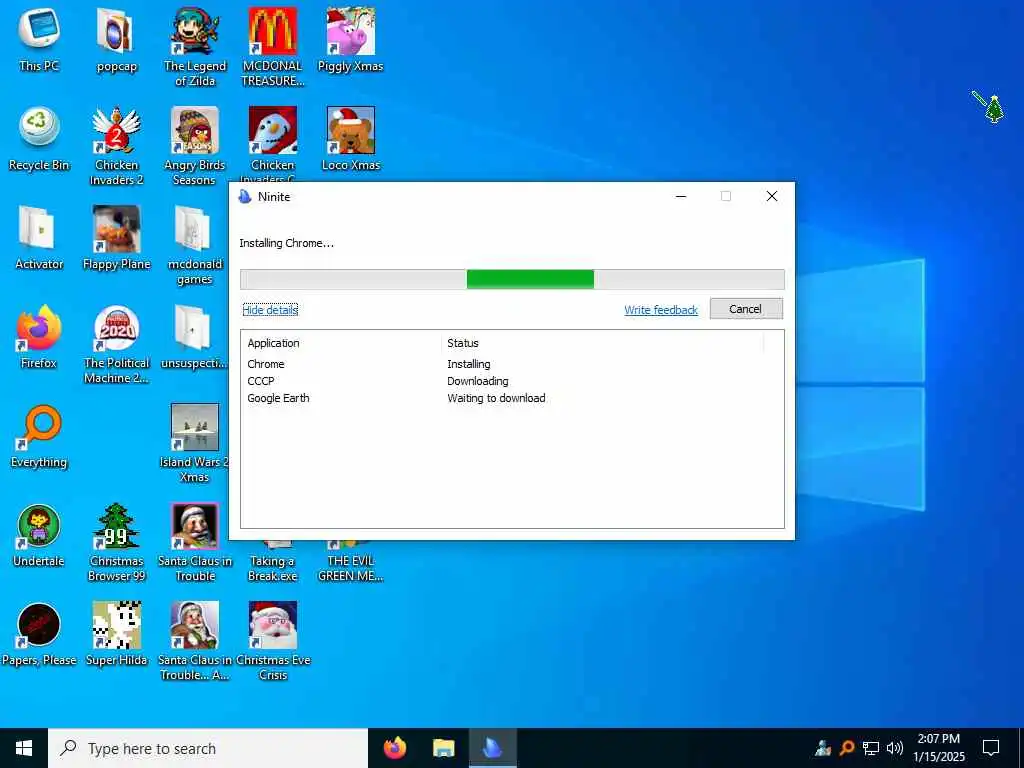This screenshot has height=768, width=1024.
Task: Click the Downloading status for CCCP
Action: point(477,381)
